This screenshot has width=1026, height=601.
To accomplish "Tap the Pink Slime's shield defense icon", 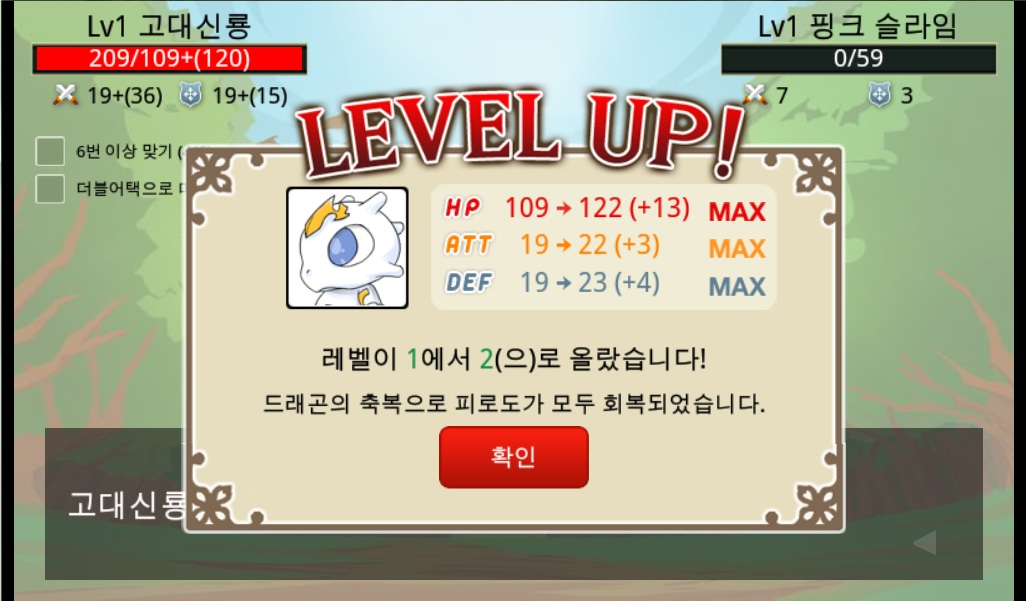I will pyautogui.click(x=879, y=96).
